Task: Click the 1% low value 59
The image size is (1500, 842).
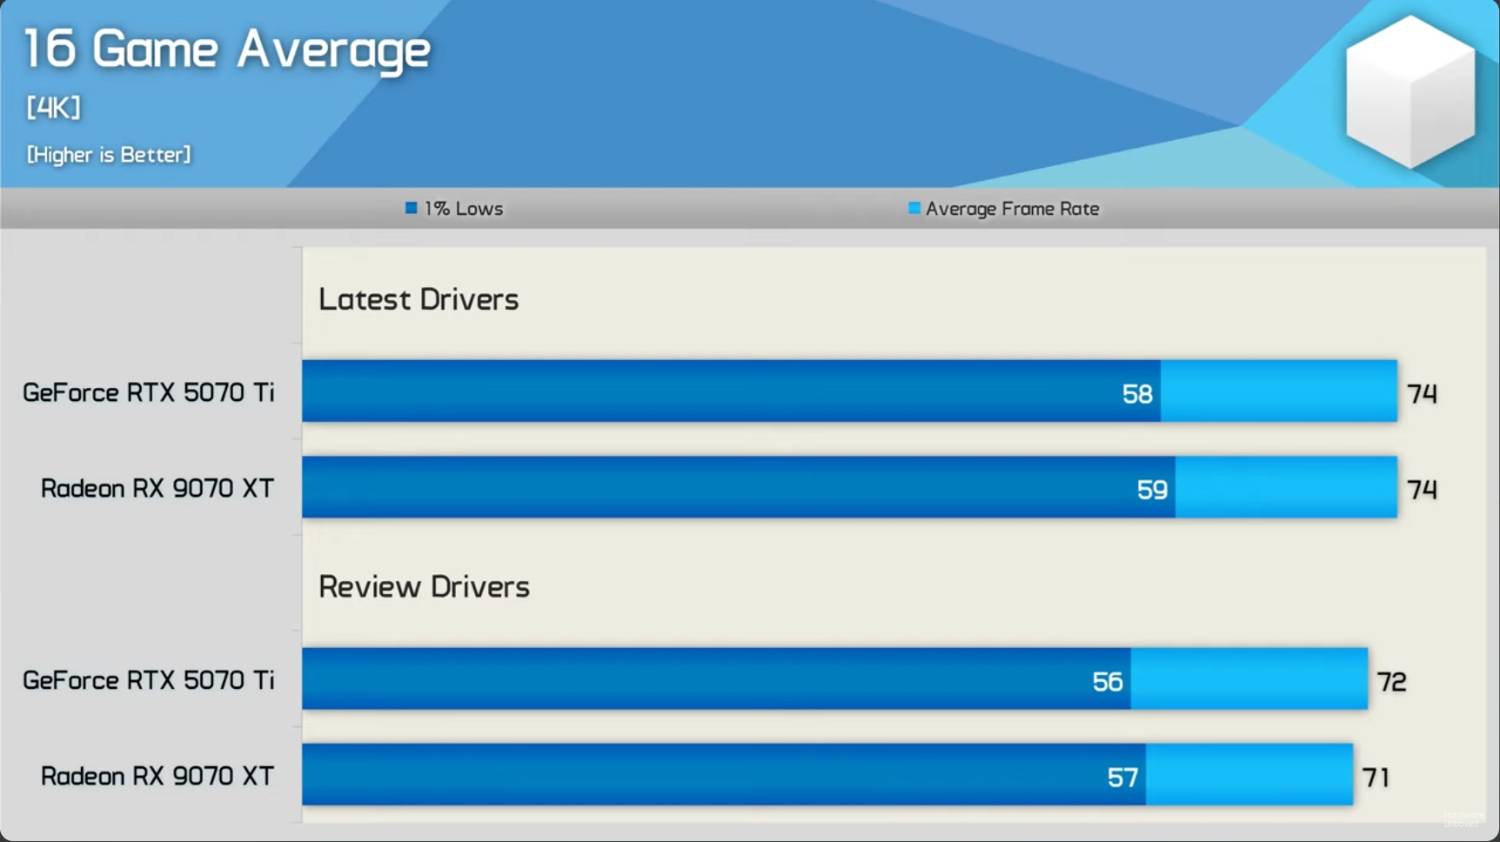Action: point(1152,490)
